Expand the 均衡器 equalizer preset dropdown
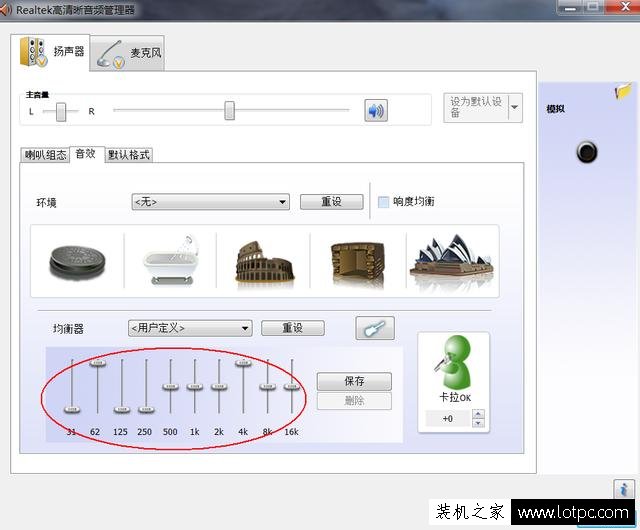Screen dimensions: 640x530 [x=190, y=328]
